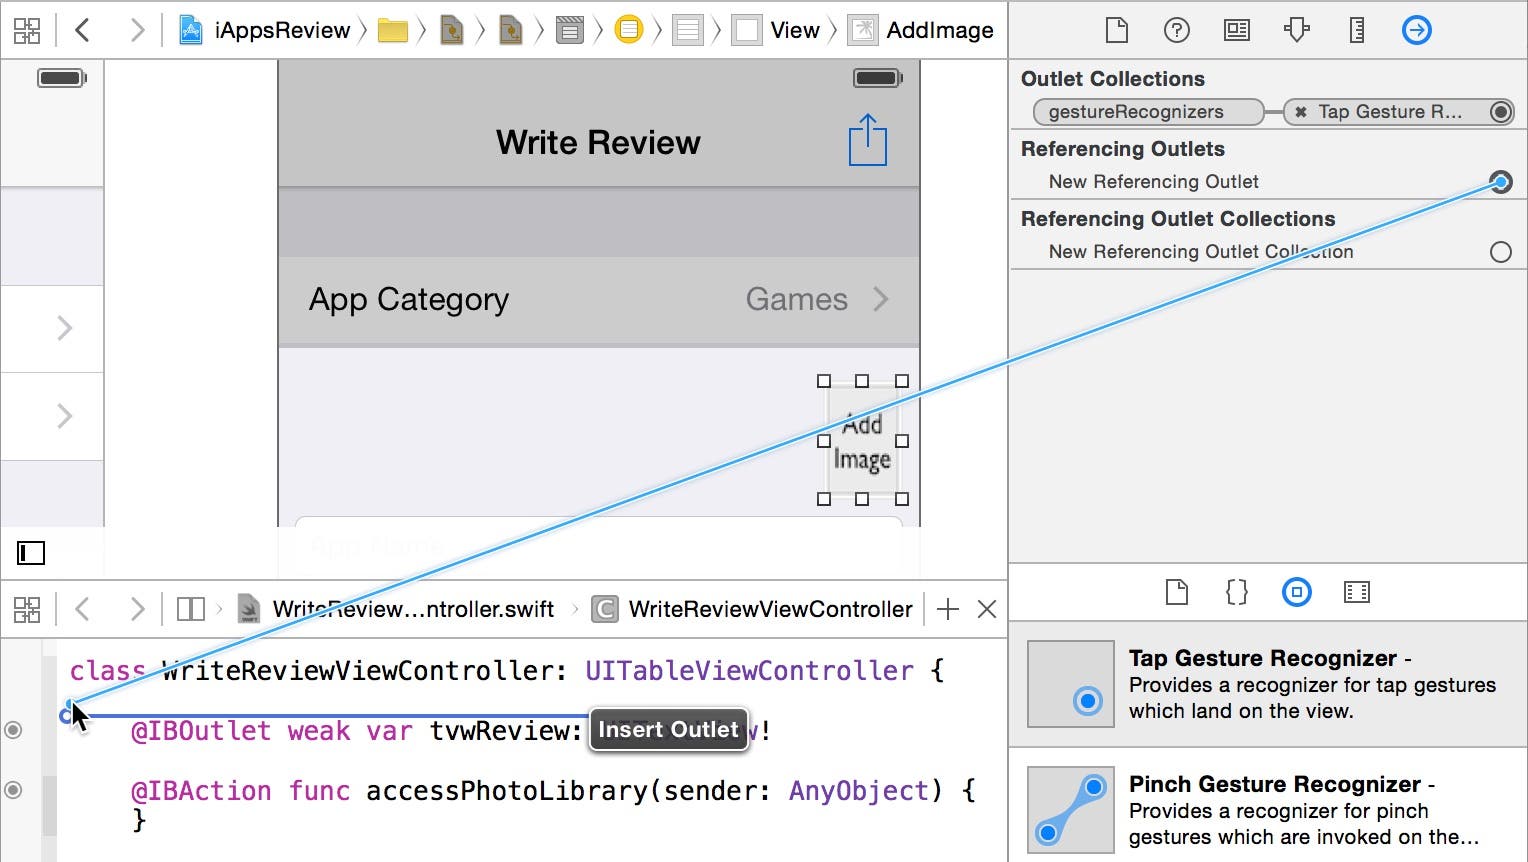Show the File Template library
Screen dimensions: 1528x862
pyautogui.click(x=1177, y=592)
